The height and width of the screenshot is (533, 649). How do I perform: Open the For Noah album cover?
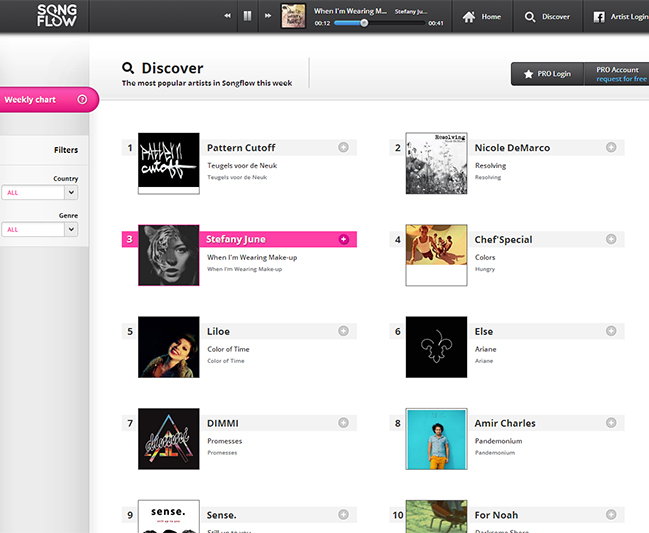point(437,516)
